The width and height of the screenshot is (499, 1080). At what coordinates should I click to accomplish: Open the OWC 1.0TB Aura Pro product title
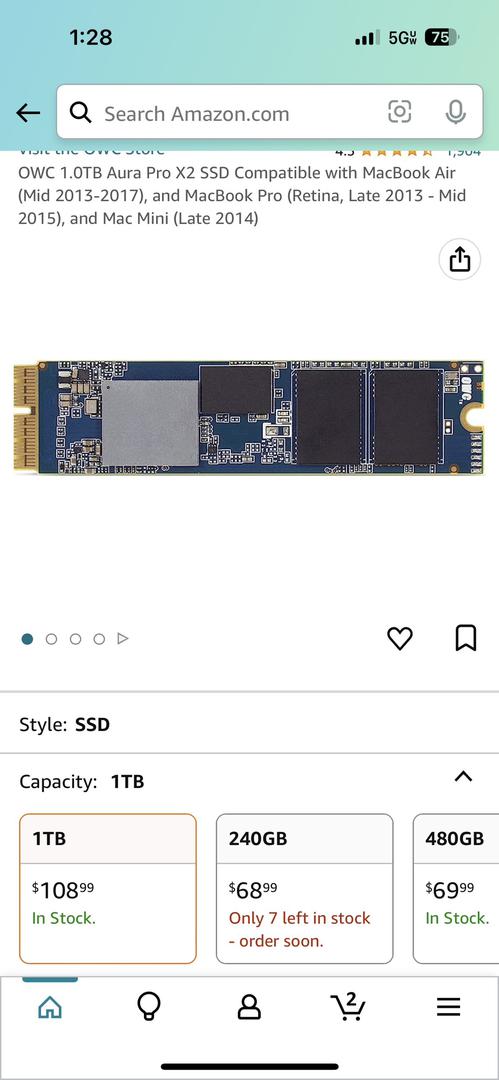click(x=242, y=196)
